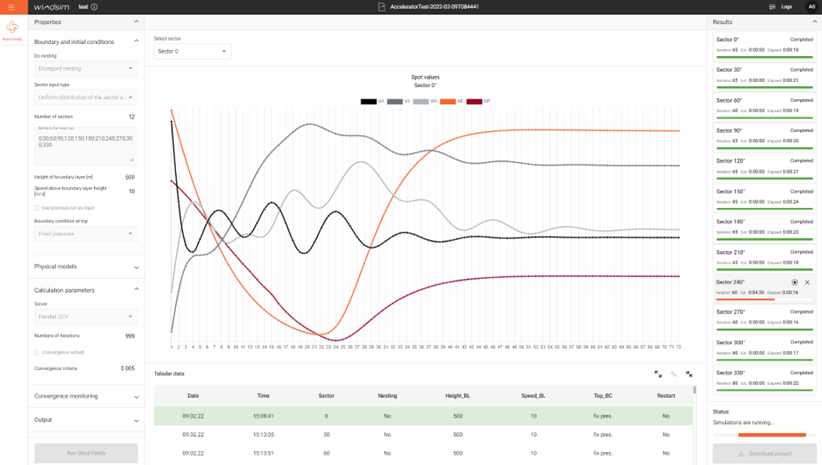Open the Logs panel

(781, 7)
